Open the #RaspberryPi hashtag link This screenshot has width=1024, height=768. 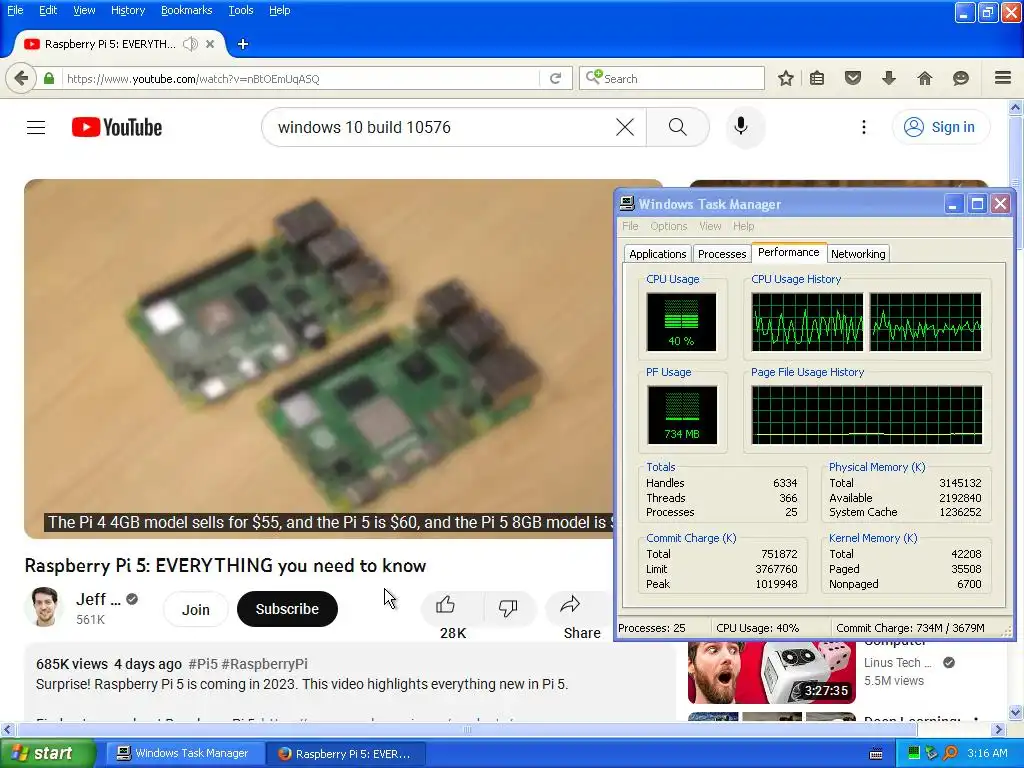(x=264, y=664)
